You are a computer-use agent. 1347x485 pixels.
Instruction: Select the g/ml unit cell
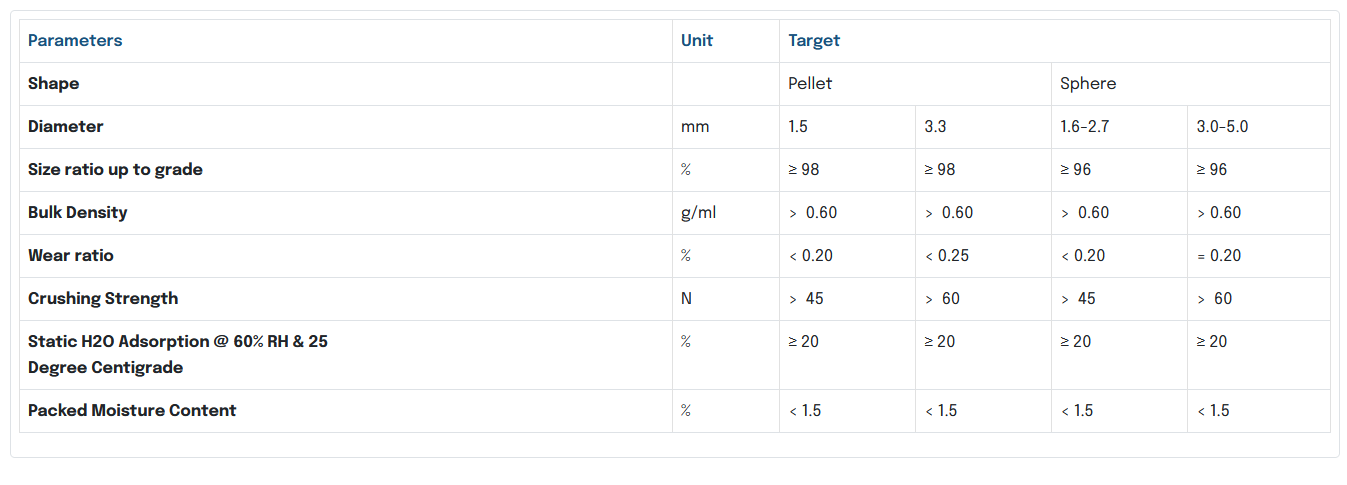[699, 213]
